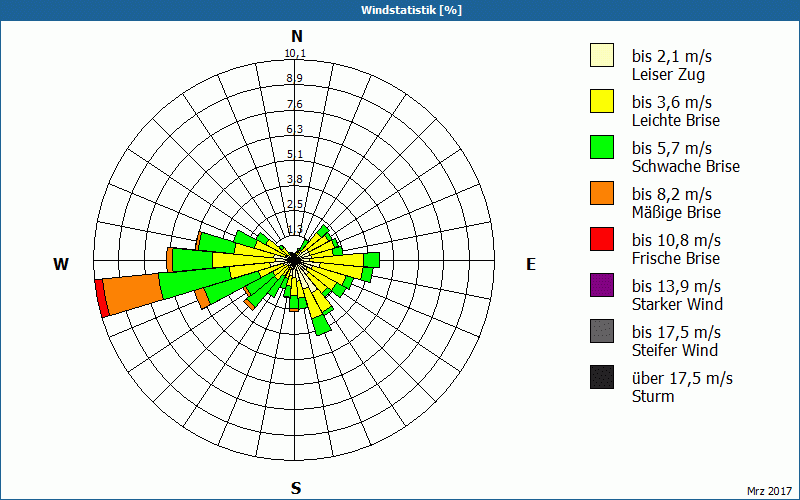Click the 'über 17,5 m/s Sturm' legend text
The height and width of the screenshot is (500, 800).
coord(682,387)
